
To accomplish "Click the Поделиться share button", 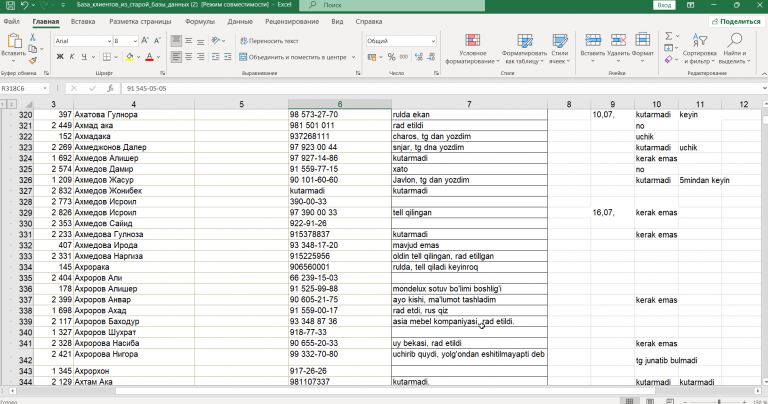I will coord(736,22).
